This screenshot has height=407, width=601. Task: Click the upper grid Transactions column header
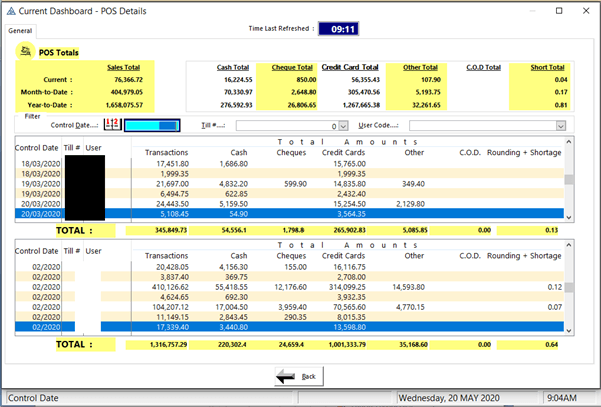pos(166,153)
